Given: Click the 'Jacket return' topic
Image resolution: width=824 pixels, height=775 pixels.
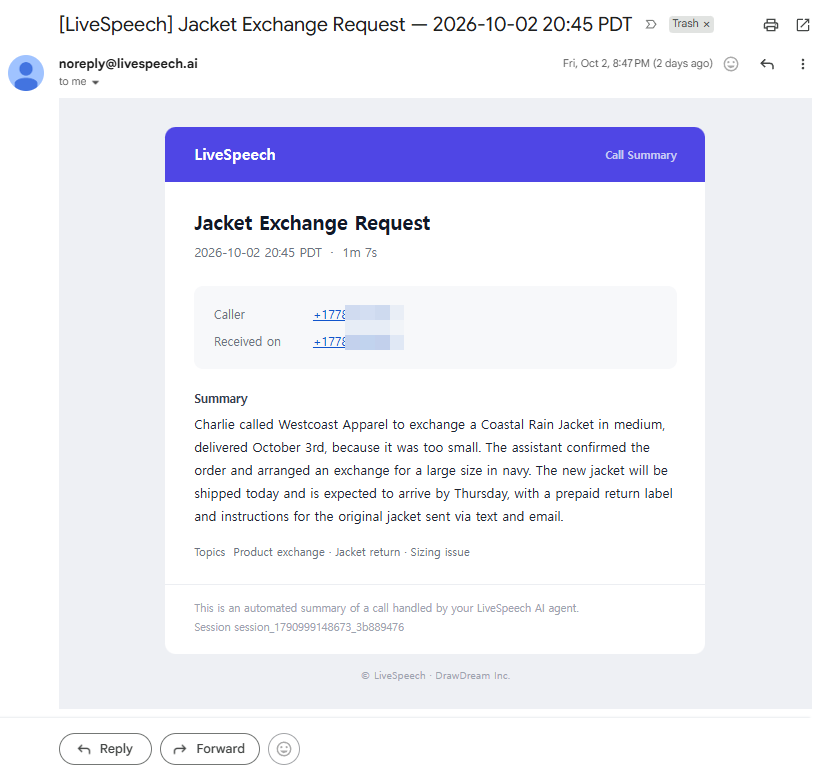Looking at the screenshot, I should (367, 552).
